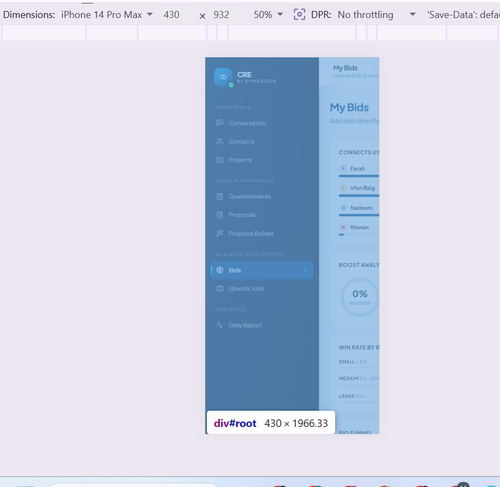
Task: Open the 50% zoom dropdown
Action: (x=268, y=15)
